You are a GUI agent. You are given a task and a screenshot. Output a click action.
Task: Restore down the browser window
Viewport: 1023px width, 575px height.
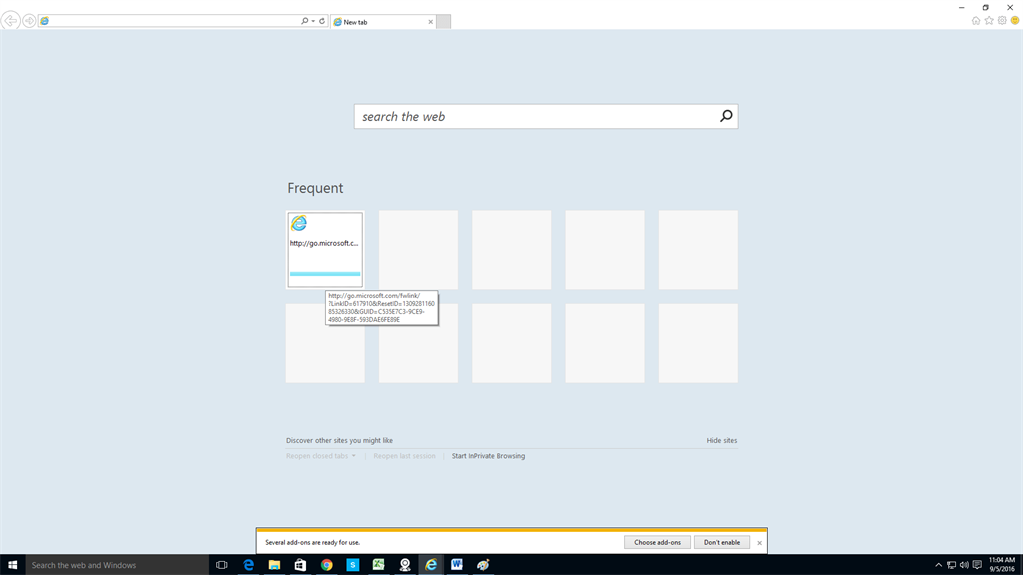985,7
